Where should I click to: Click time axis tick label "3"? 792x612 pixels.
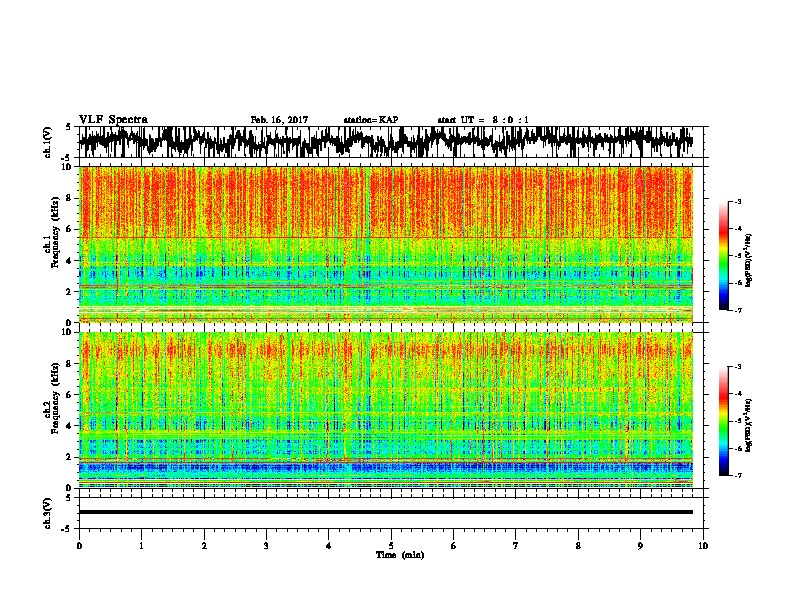tap(266, 546)
